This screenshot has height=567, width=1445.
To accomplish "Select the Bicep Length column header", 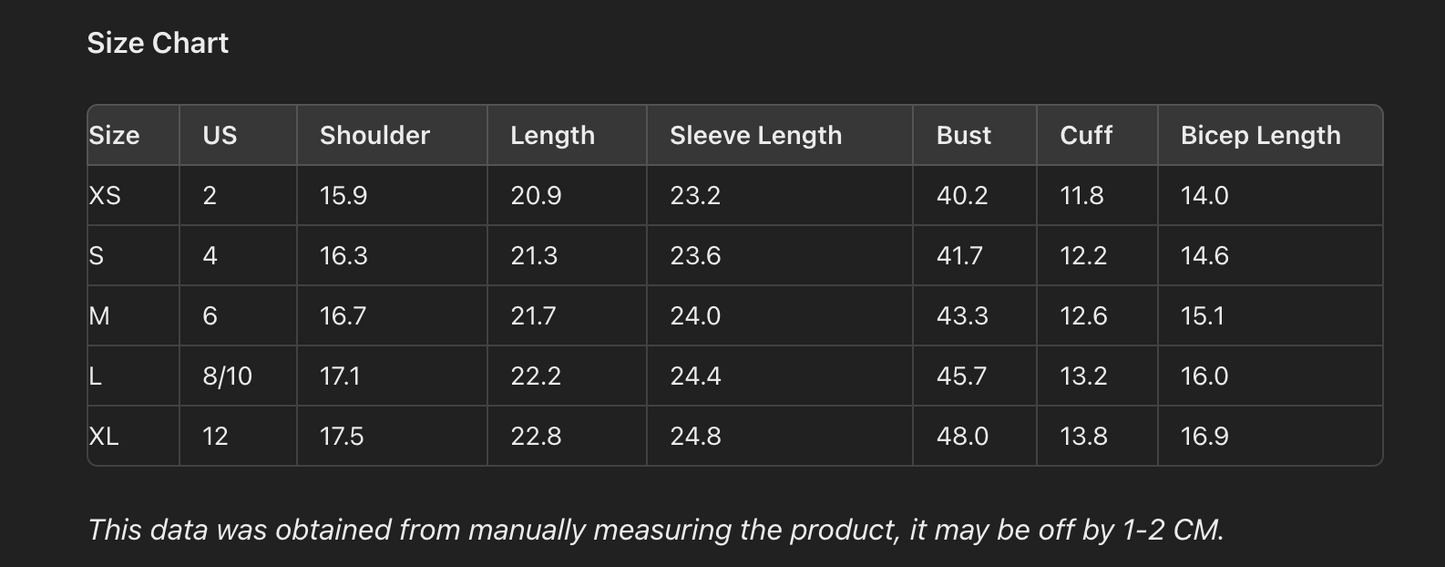I will click(x=1260, y=135).
